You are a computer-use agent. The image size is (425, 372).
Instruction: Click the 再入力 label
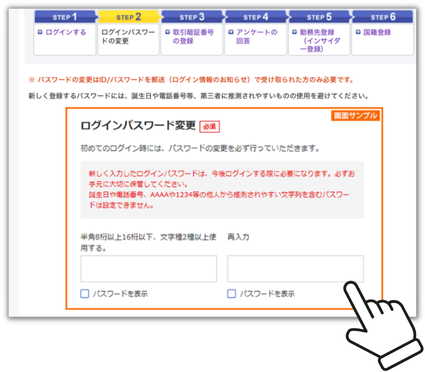click(x=238, y=237)
